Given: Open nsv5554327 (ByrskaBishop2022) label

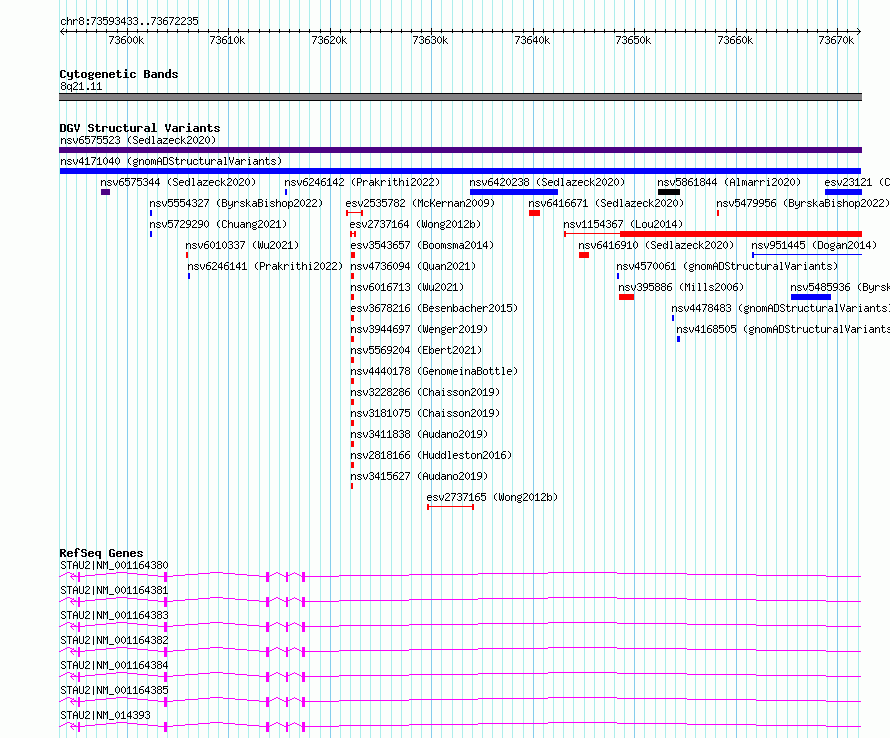Looking at the screenshot, I should (236, 203).
